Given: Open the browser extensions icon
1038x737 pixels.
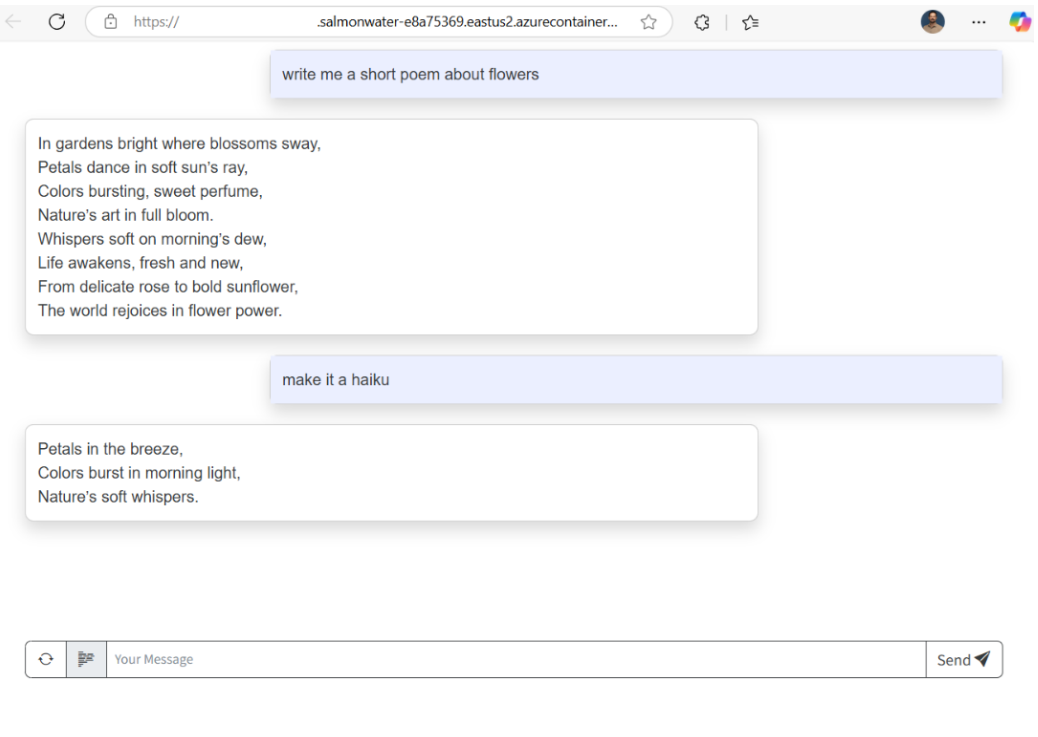Looking at the screenshot, I should click(x=701, y=21).
